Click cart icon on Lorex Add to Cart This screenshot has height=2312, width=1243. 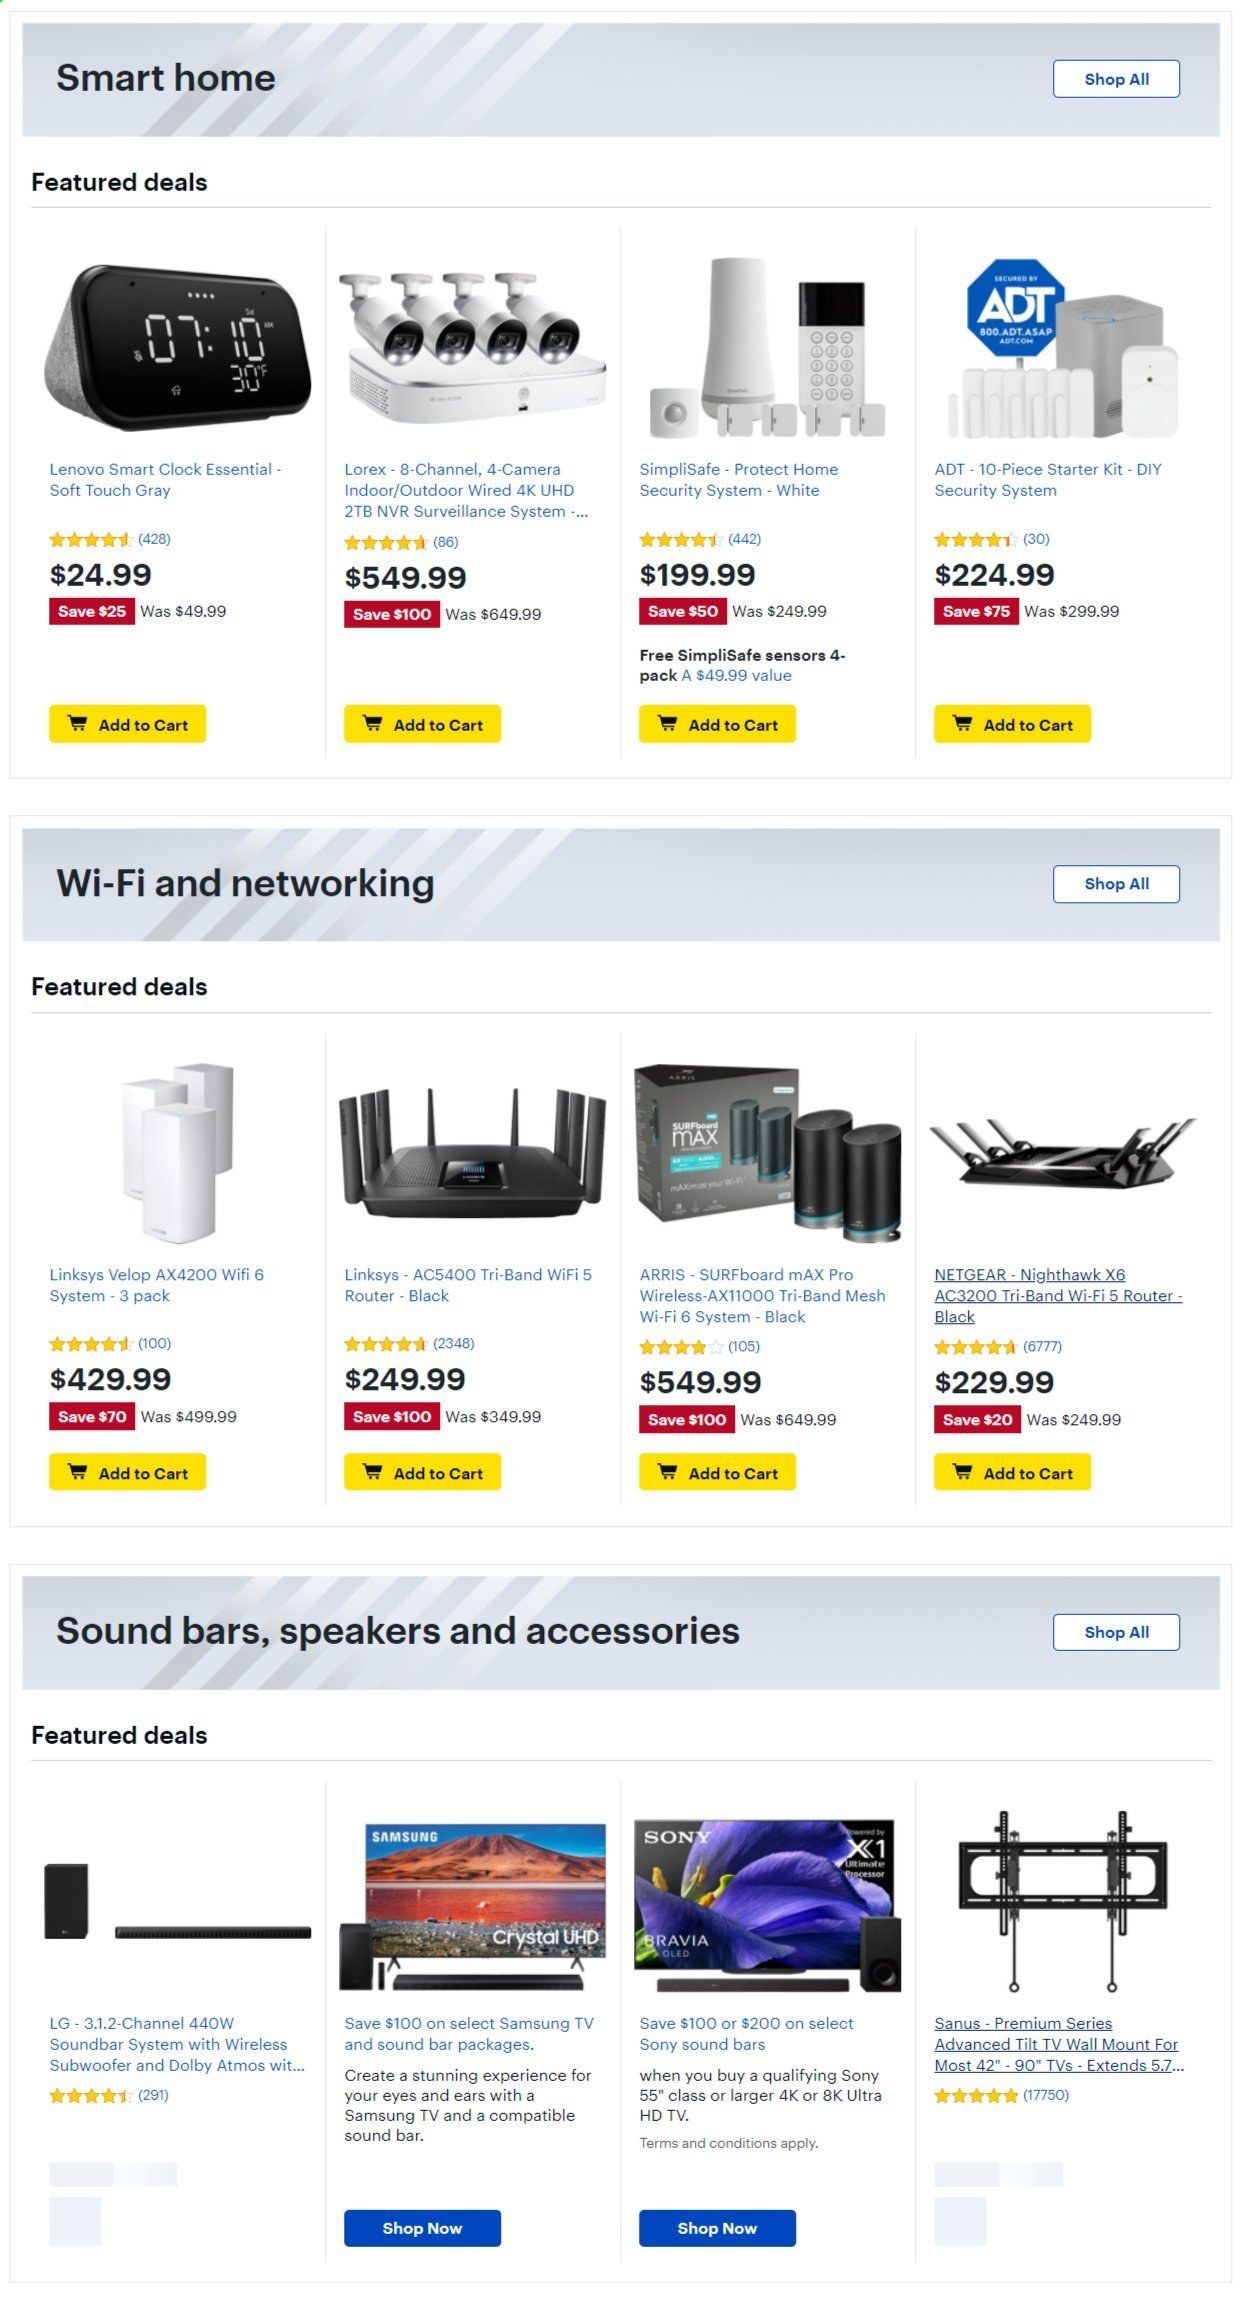coord(372,724)
